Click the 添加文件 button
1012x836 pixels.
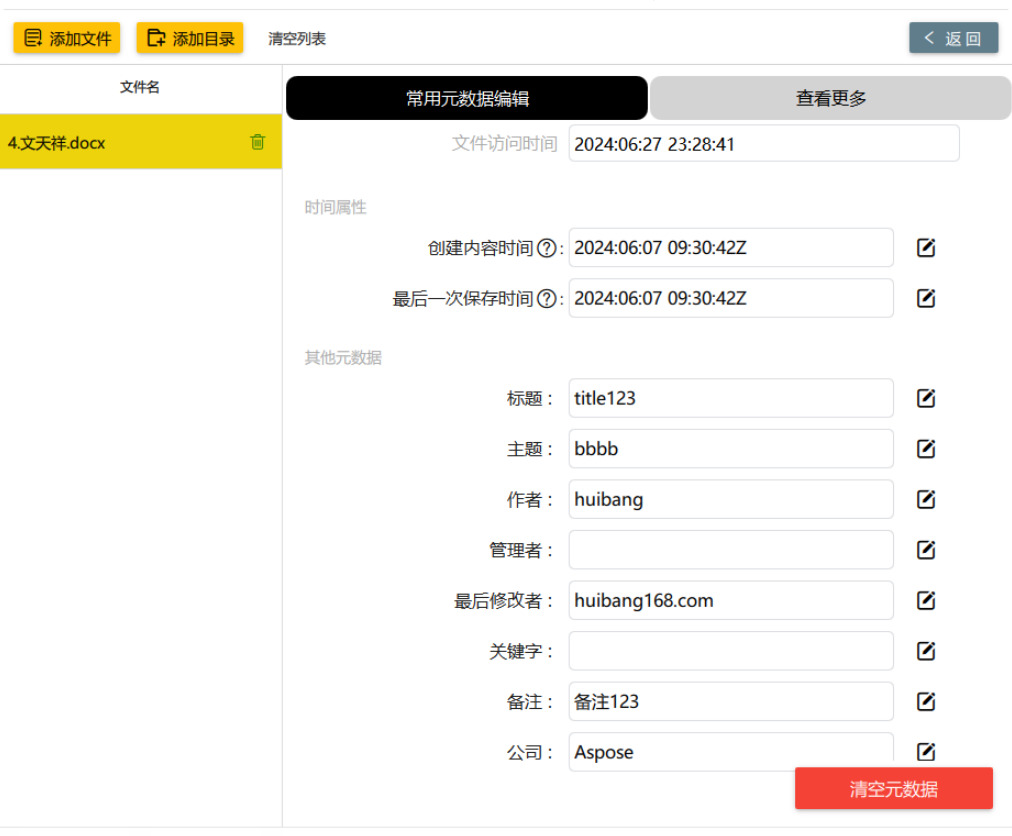click(x=66, y=37)
